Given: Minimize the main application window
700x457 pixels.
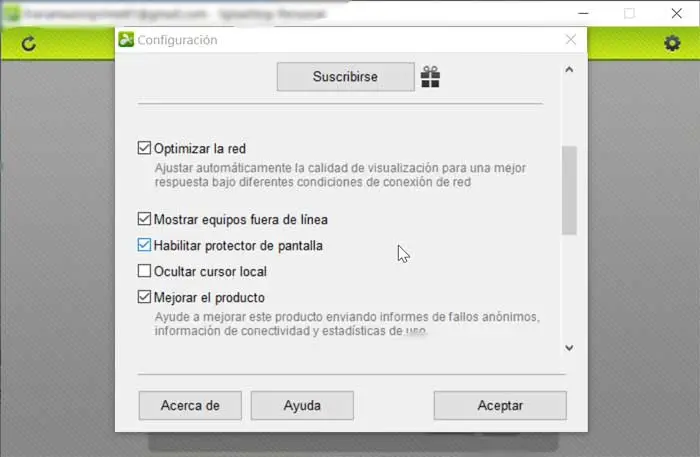Looking at the screenshot, I should [583, 13].
